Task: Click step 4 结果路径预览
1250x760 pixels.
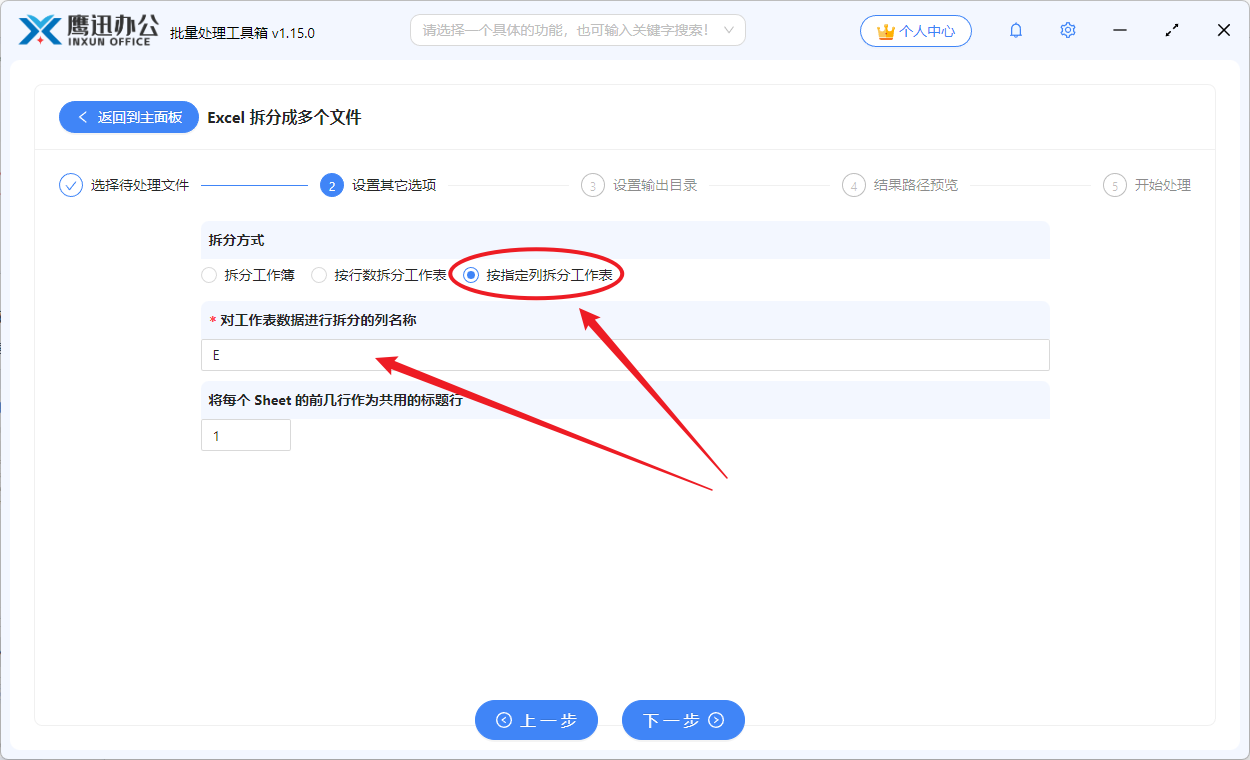Action: (x=854, y=184)
